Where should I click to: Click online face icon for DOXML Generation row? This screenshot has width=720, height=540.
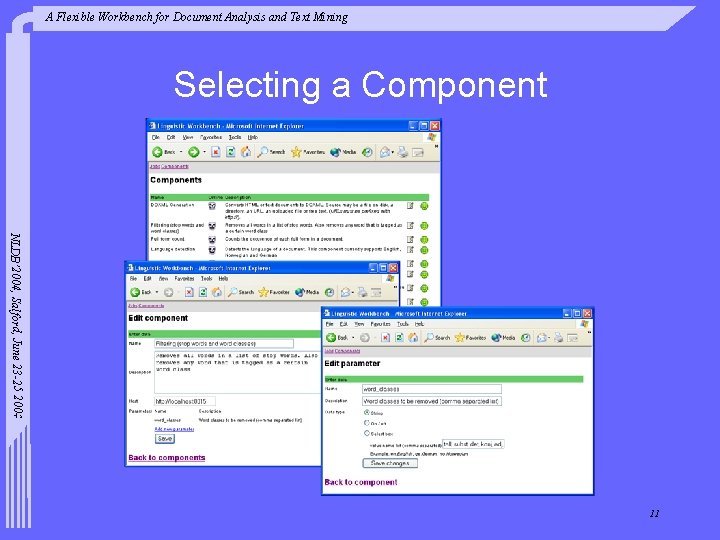pyautogui.click(x=212, y=206)
